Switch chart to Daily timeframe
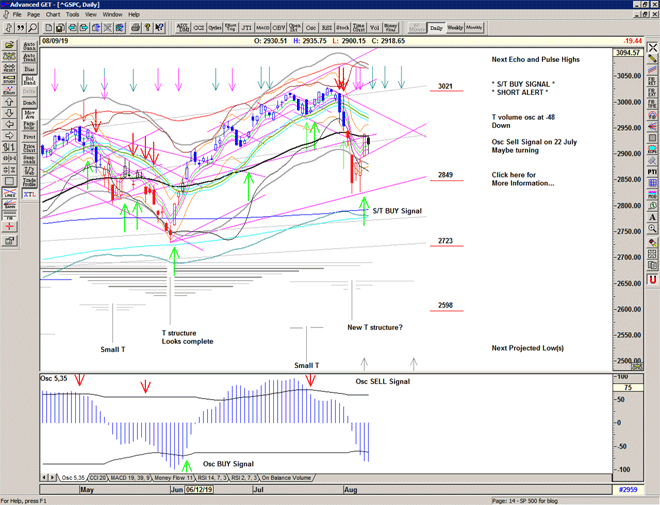 (436, 28)
